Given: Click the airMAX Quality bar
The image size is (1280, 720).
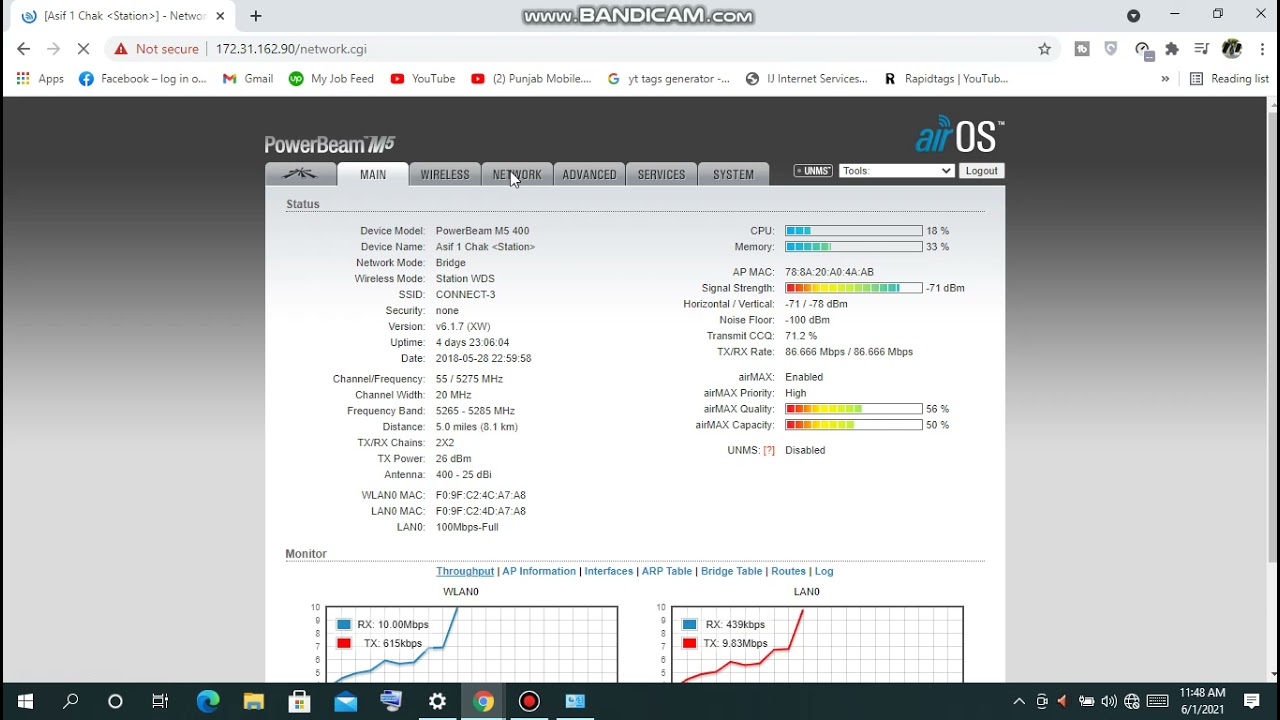Looking at the screenshot, I should pos(854,409).
